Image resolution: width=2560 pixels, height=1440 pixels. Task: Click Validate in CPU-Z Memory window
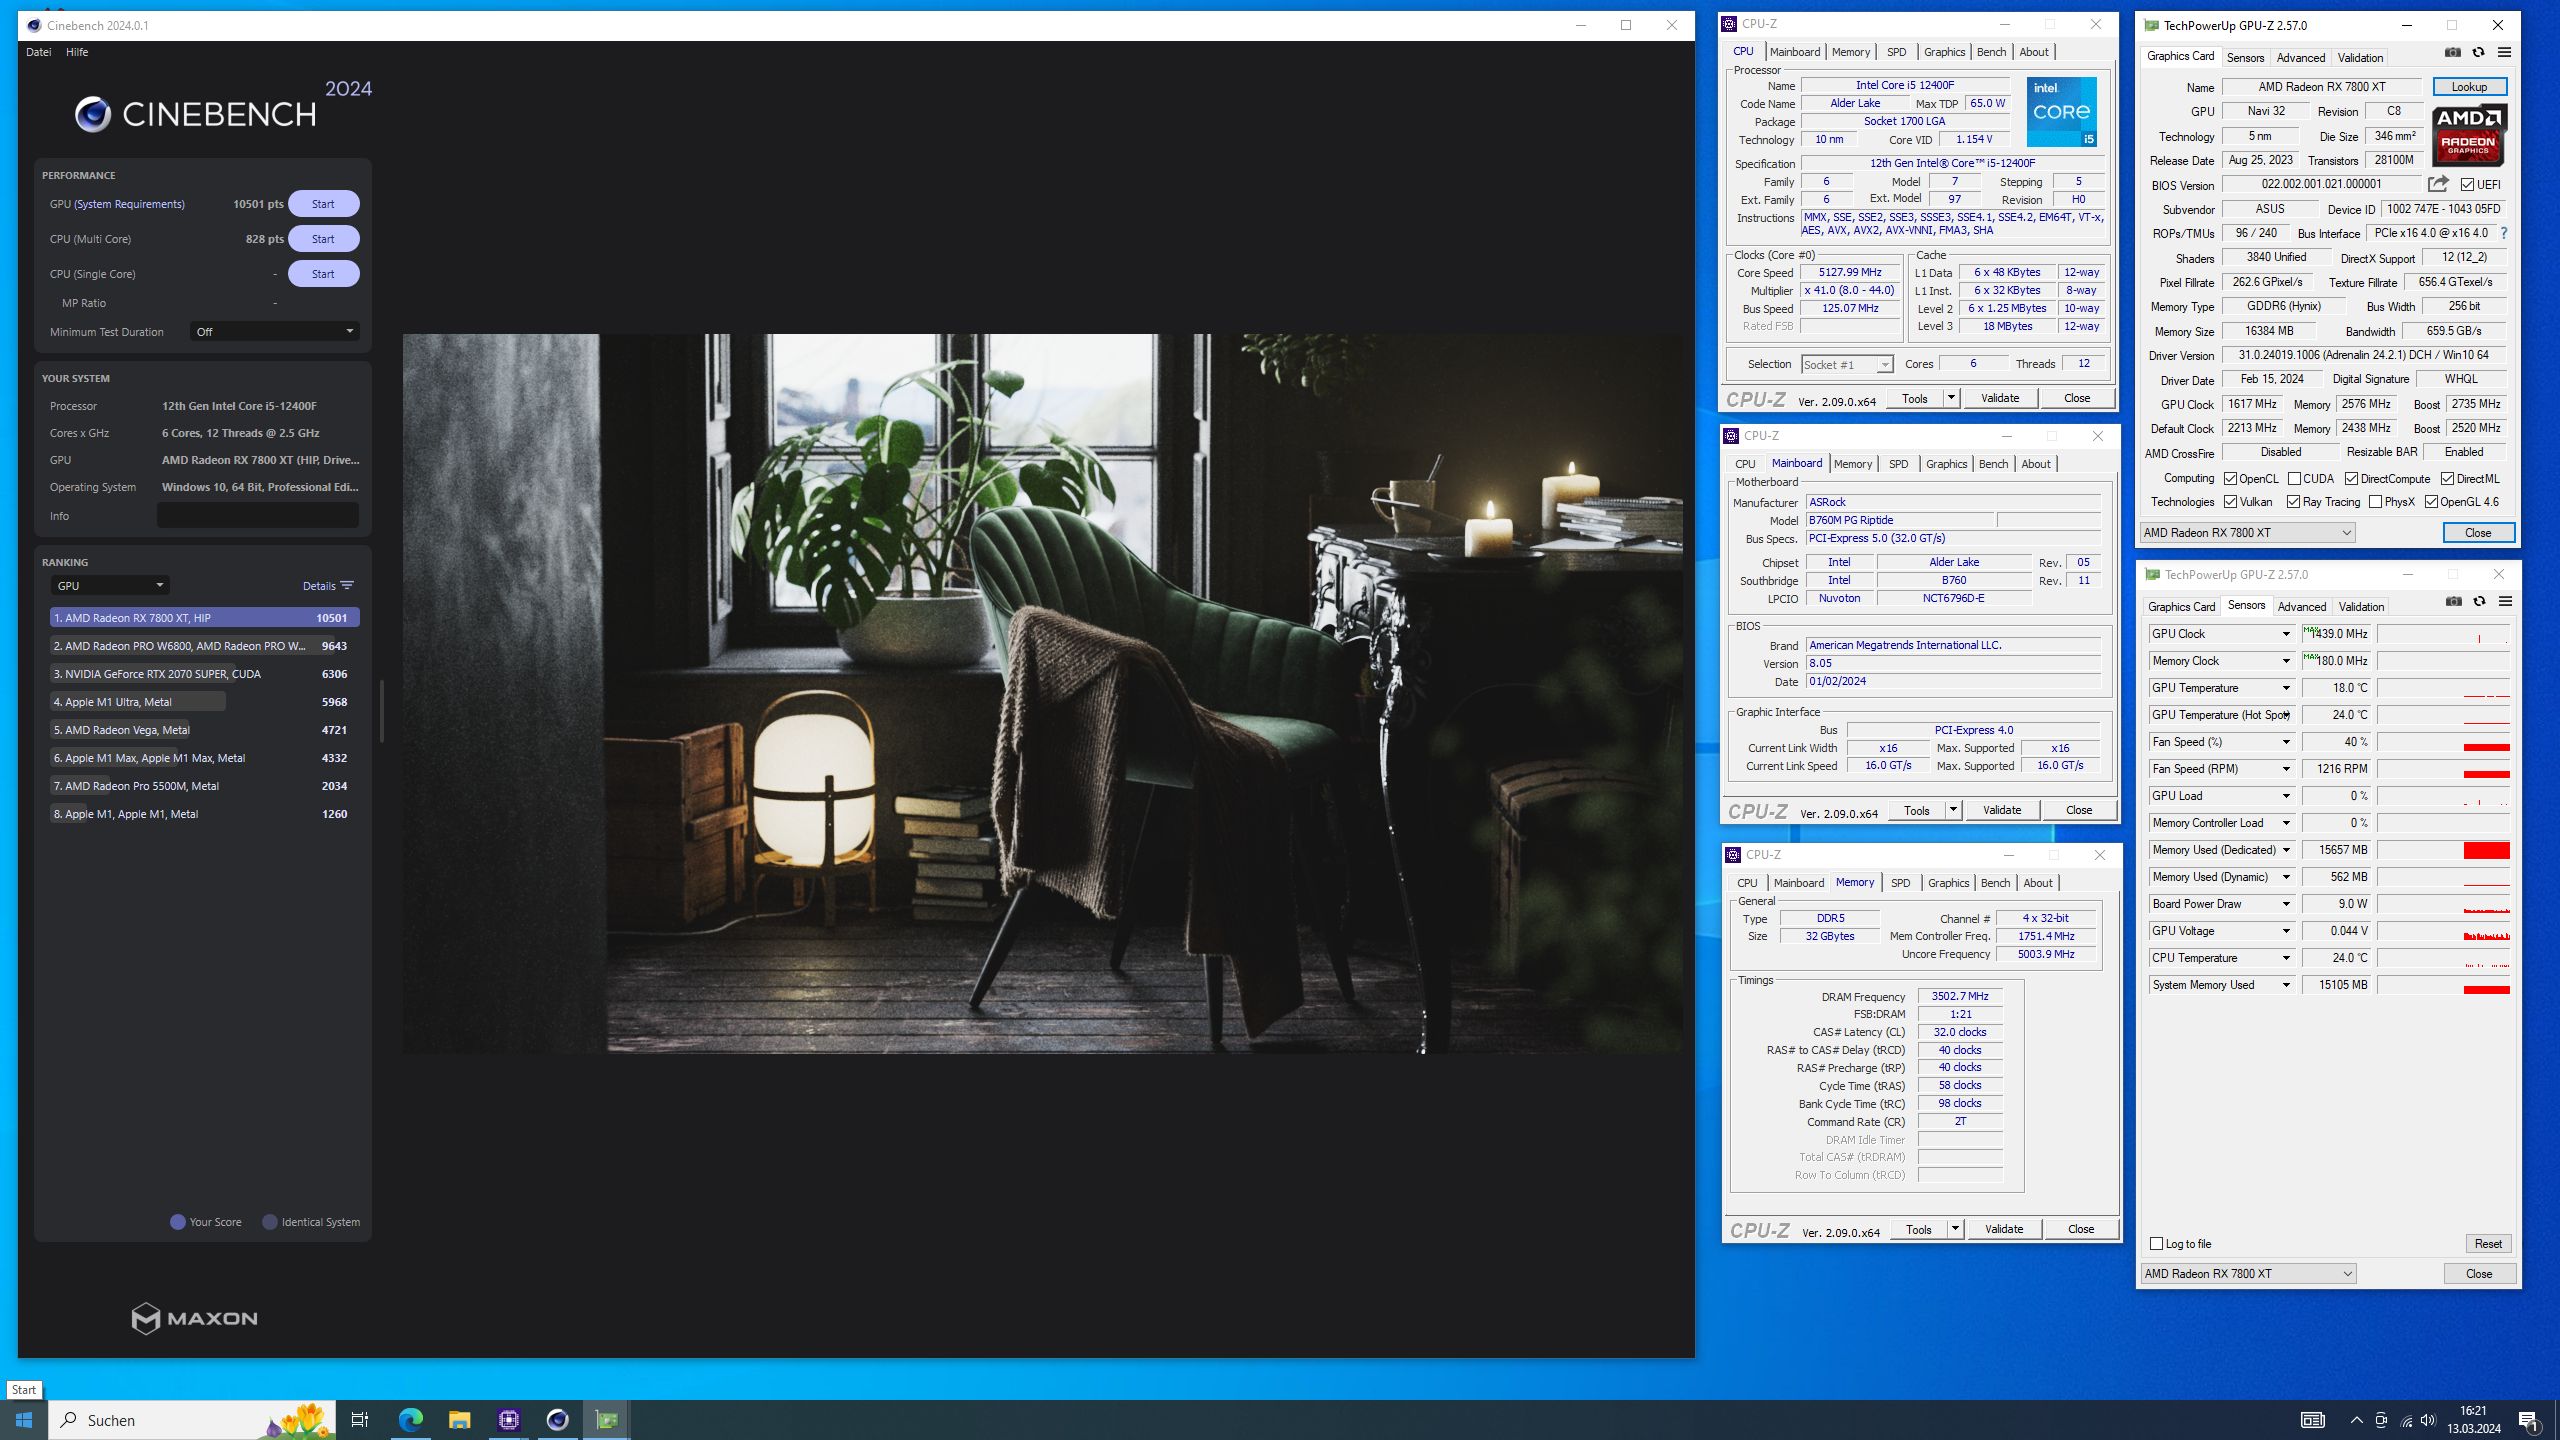point(2003,1229)
